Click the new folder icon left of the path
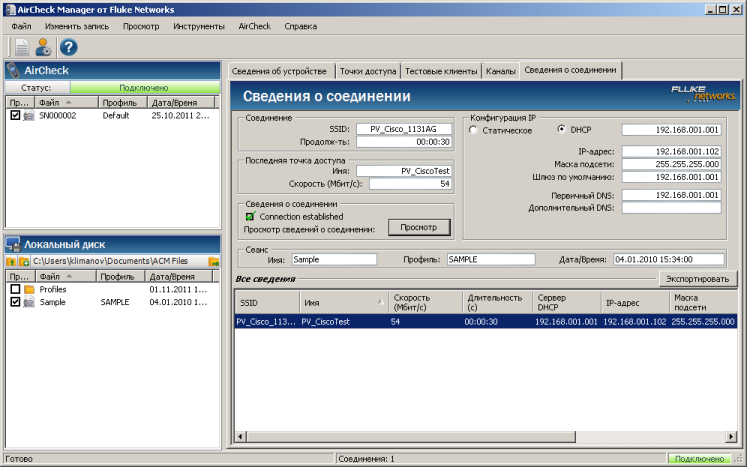 (24, 261)
